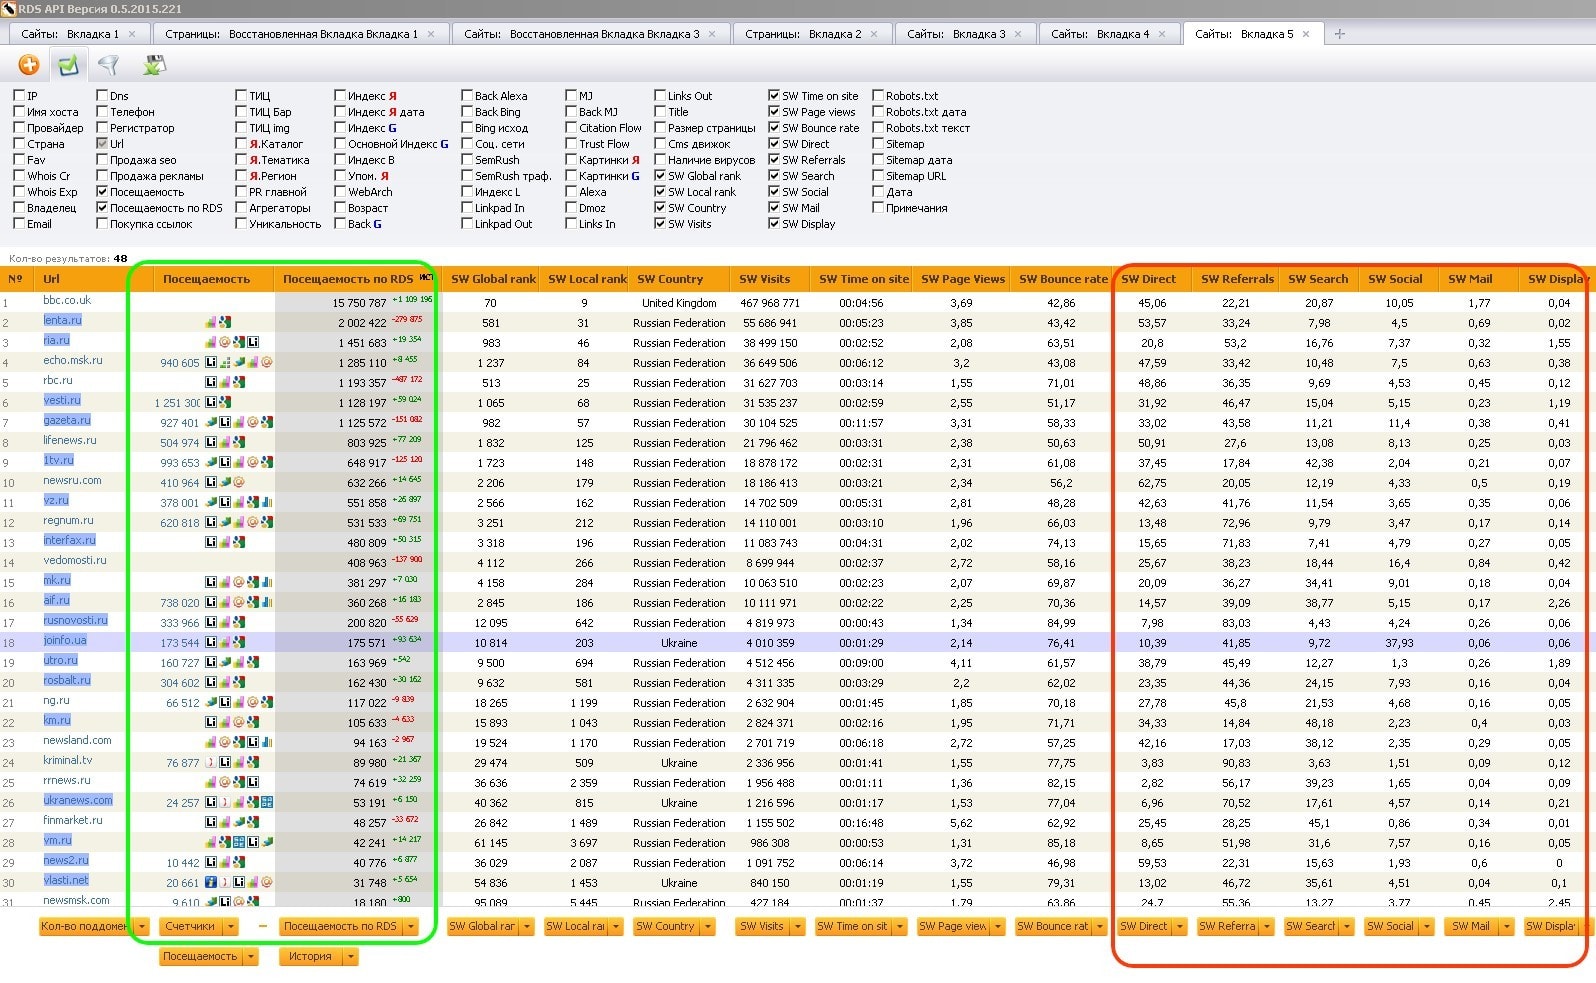The height and width of the screenshot is (983, 1596).
Task: Enable the ТИЦ checkbox
Action: coord(241,96)
